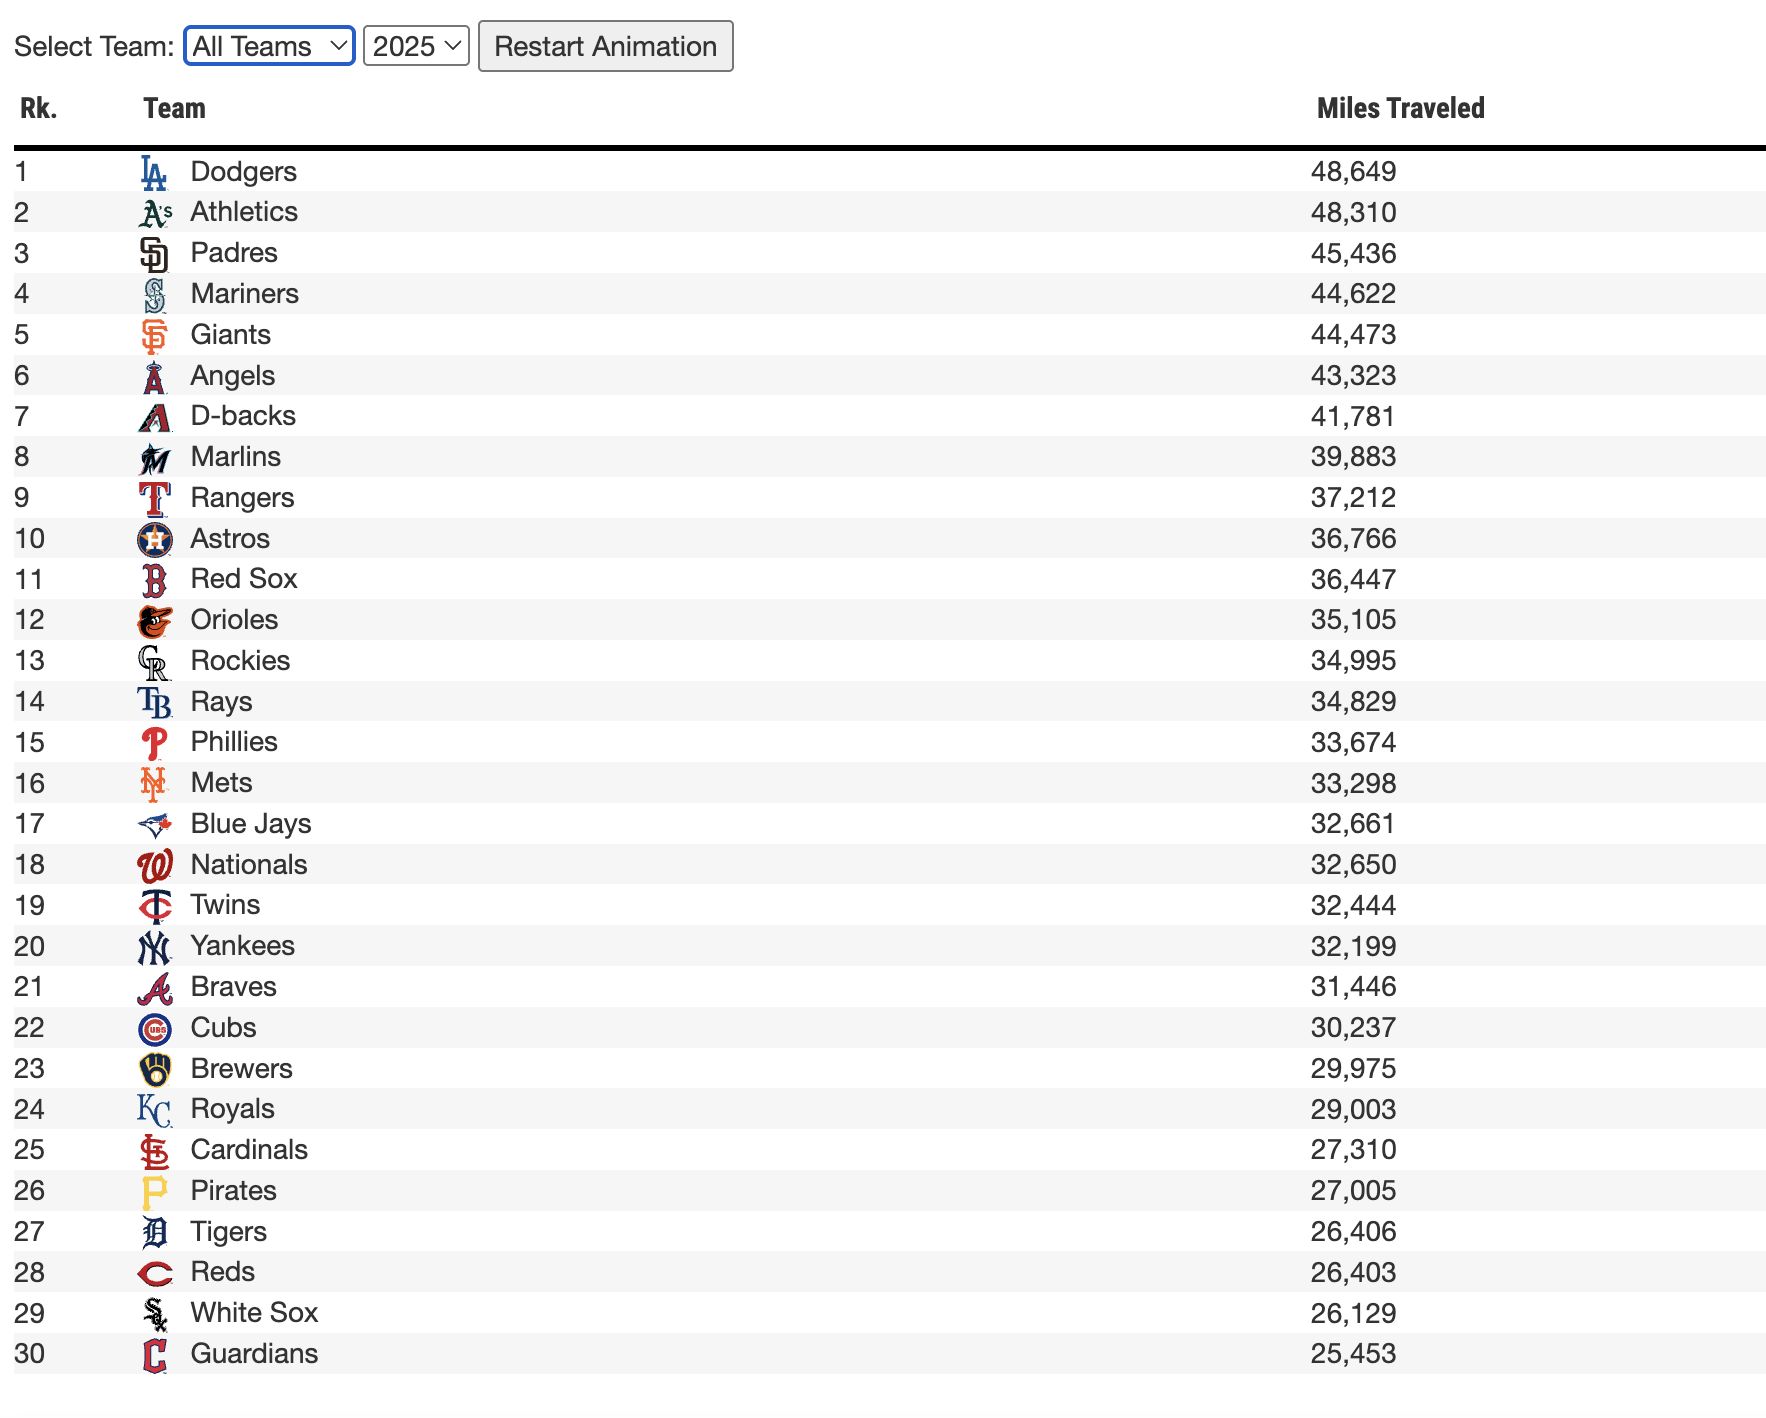Click the Rk. column header
The height and width of the screenshot is (1418, 1766).
click(38, 108)
